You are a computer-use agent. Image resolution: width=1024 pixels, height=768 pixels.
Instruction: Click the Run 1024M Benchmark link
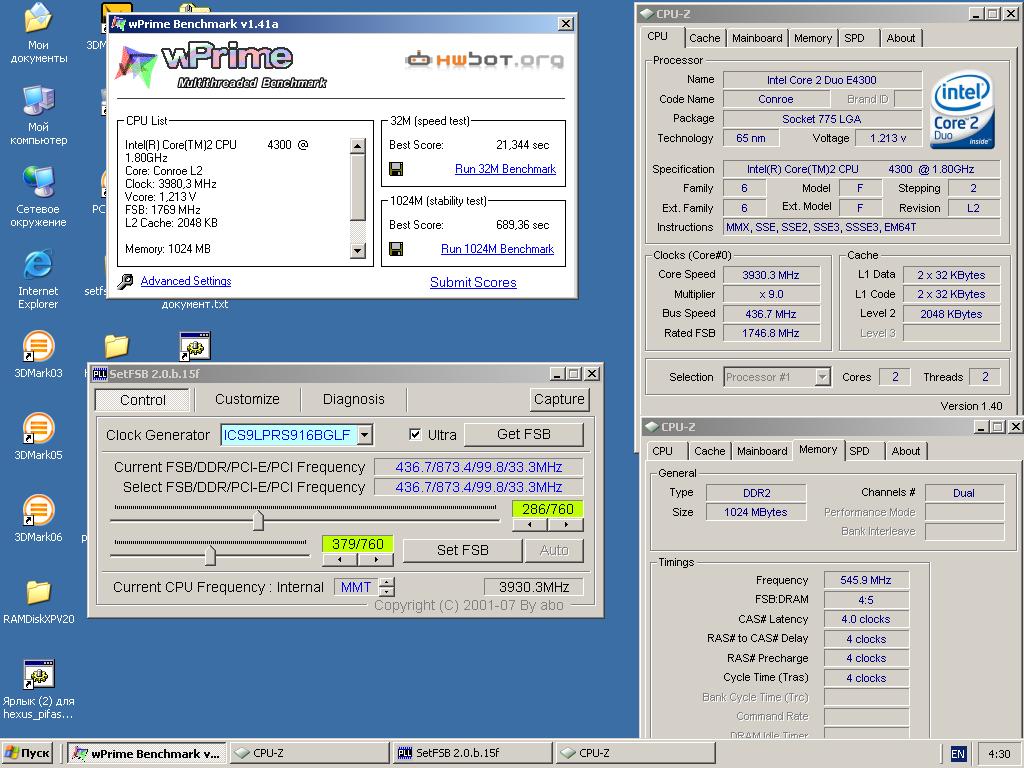[x=497, y=249]
